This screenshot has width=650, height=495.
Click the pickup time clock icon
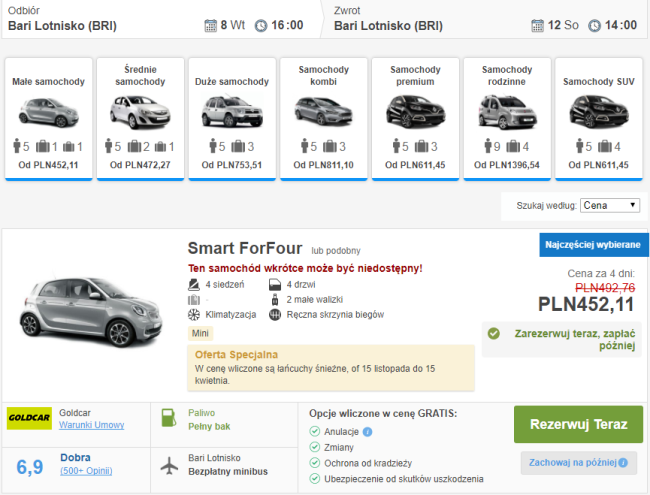(261, 26)
